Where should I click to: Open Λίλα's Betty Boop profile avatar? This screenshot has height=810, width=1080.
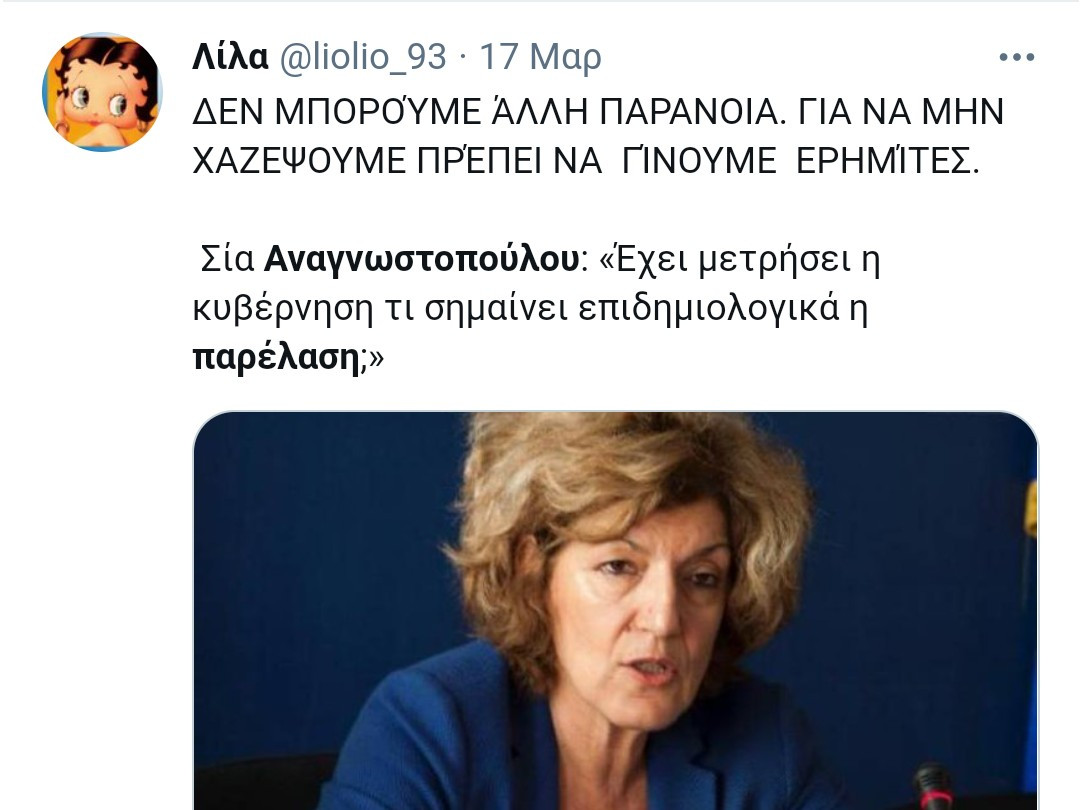pos(102,92)
